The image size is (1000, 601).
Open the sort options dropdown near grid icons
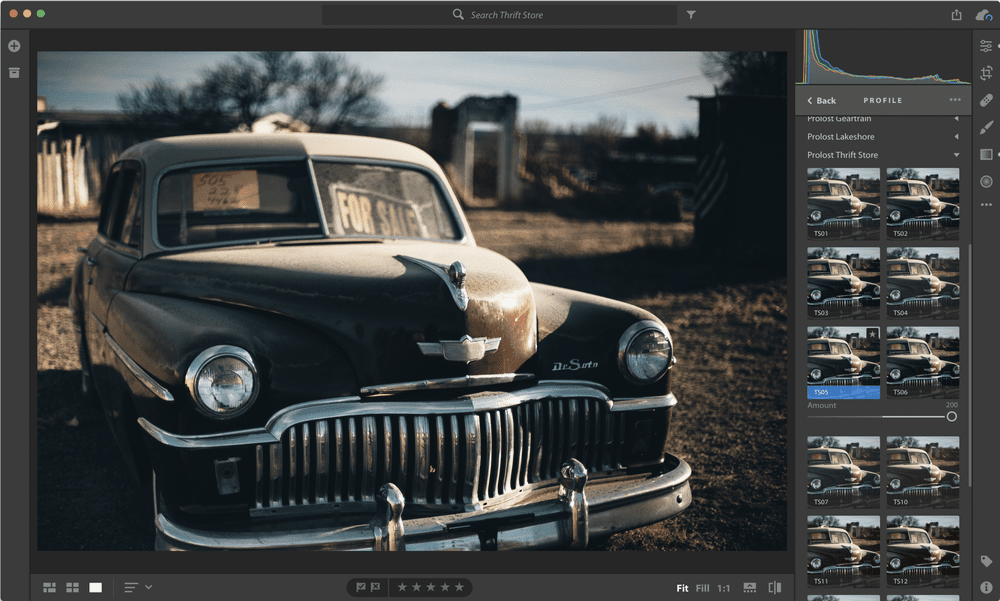[134, 587]
